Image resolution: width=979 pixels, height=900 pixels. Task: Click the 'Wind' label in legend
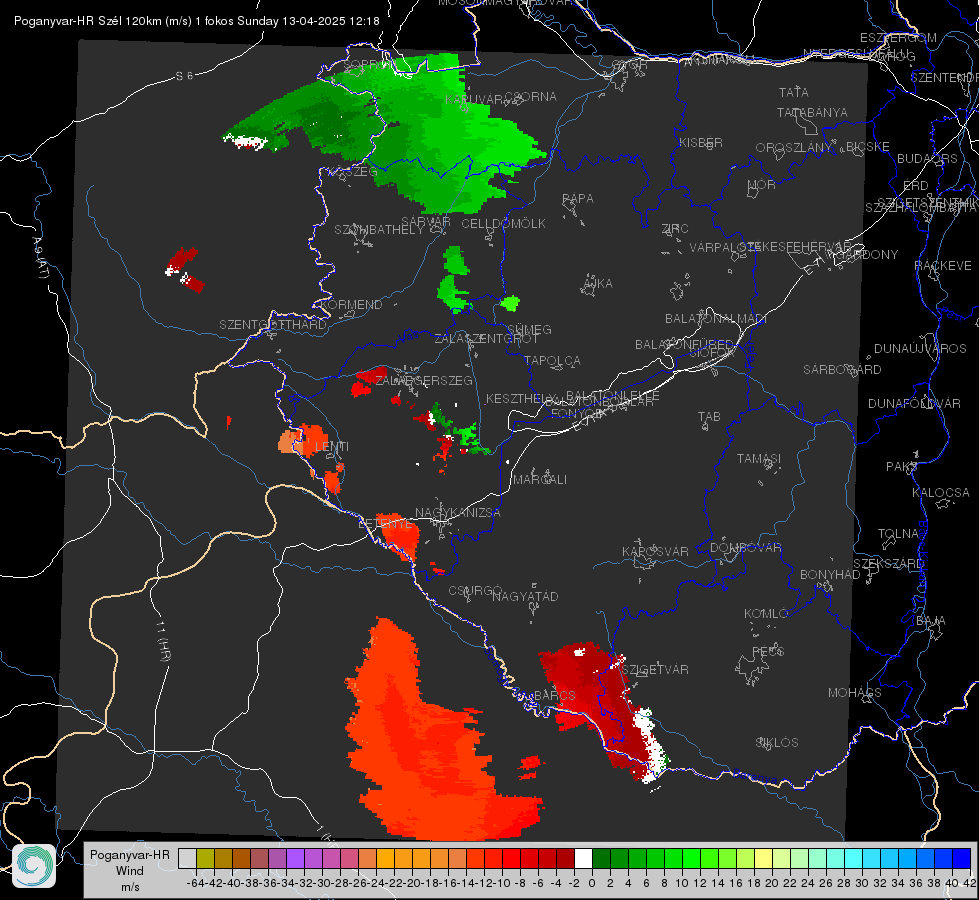pos(130,871)
